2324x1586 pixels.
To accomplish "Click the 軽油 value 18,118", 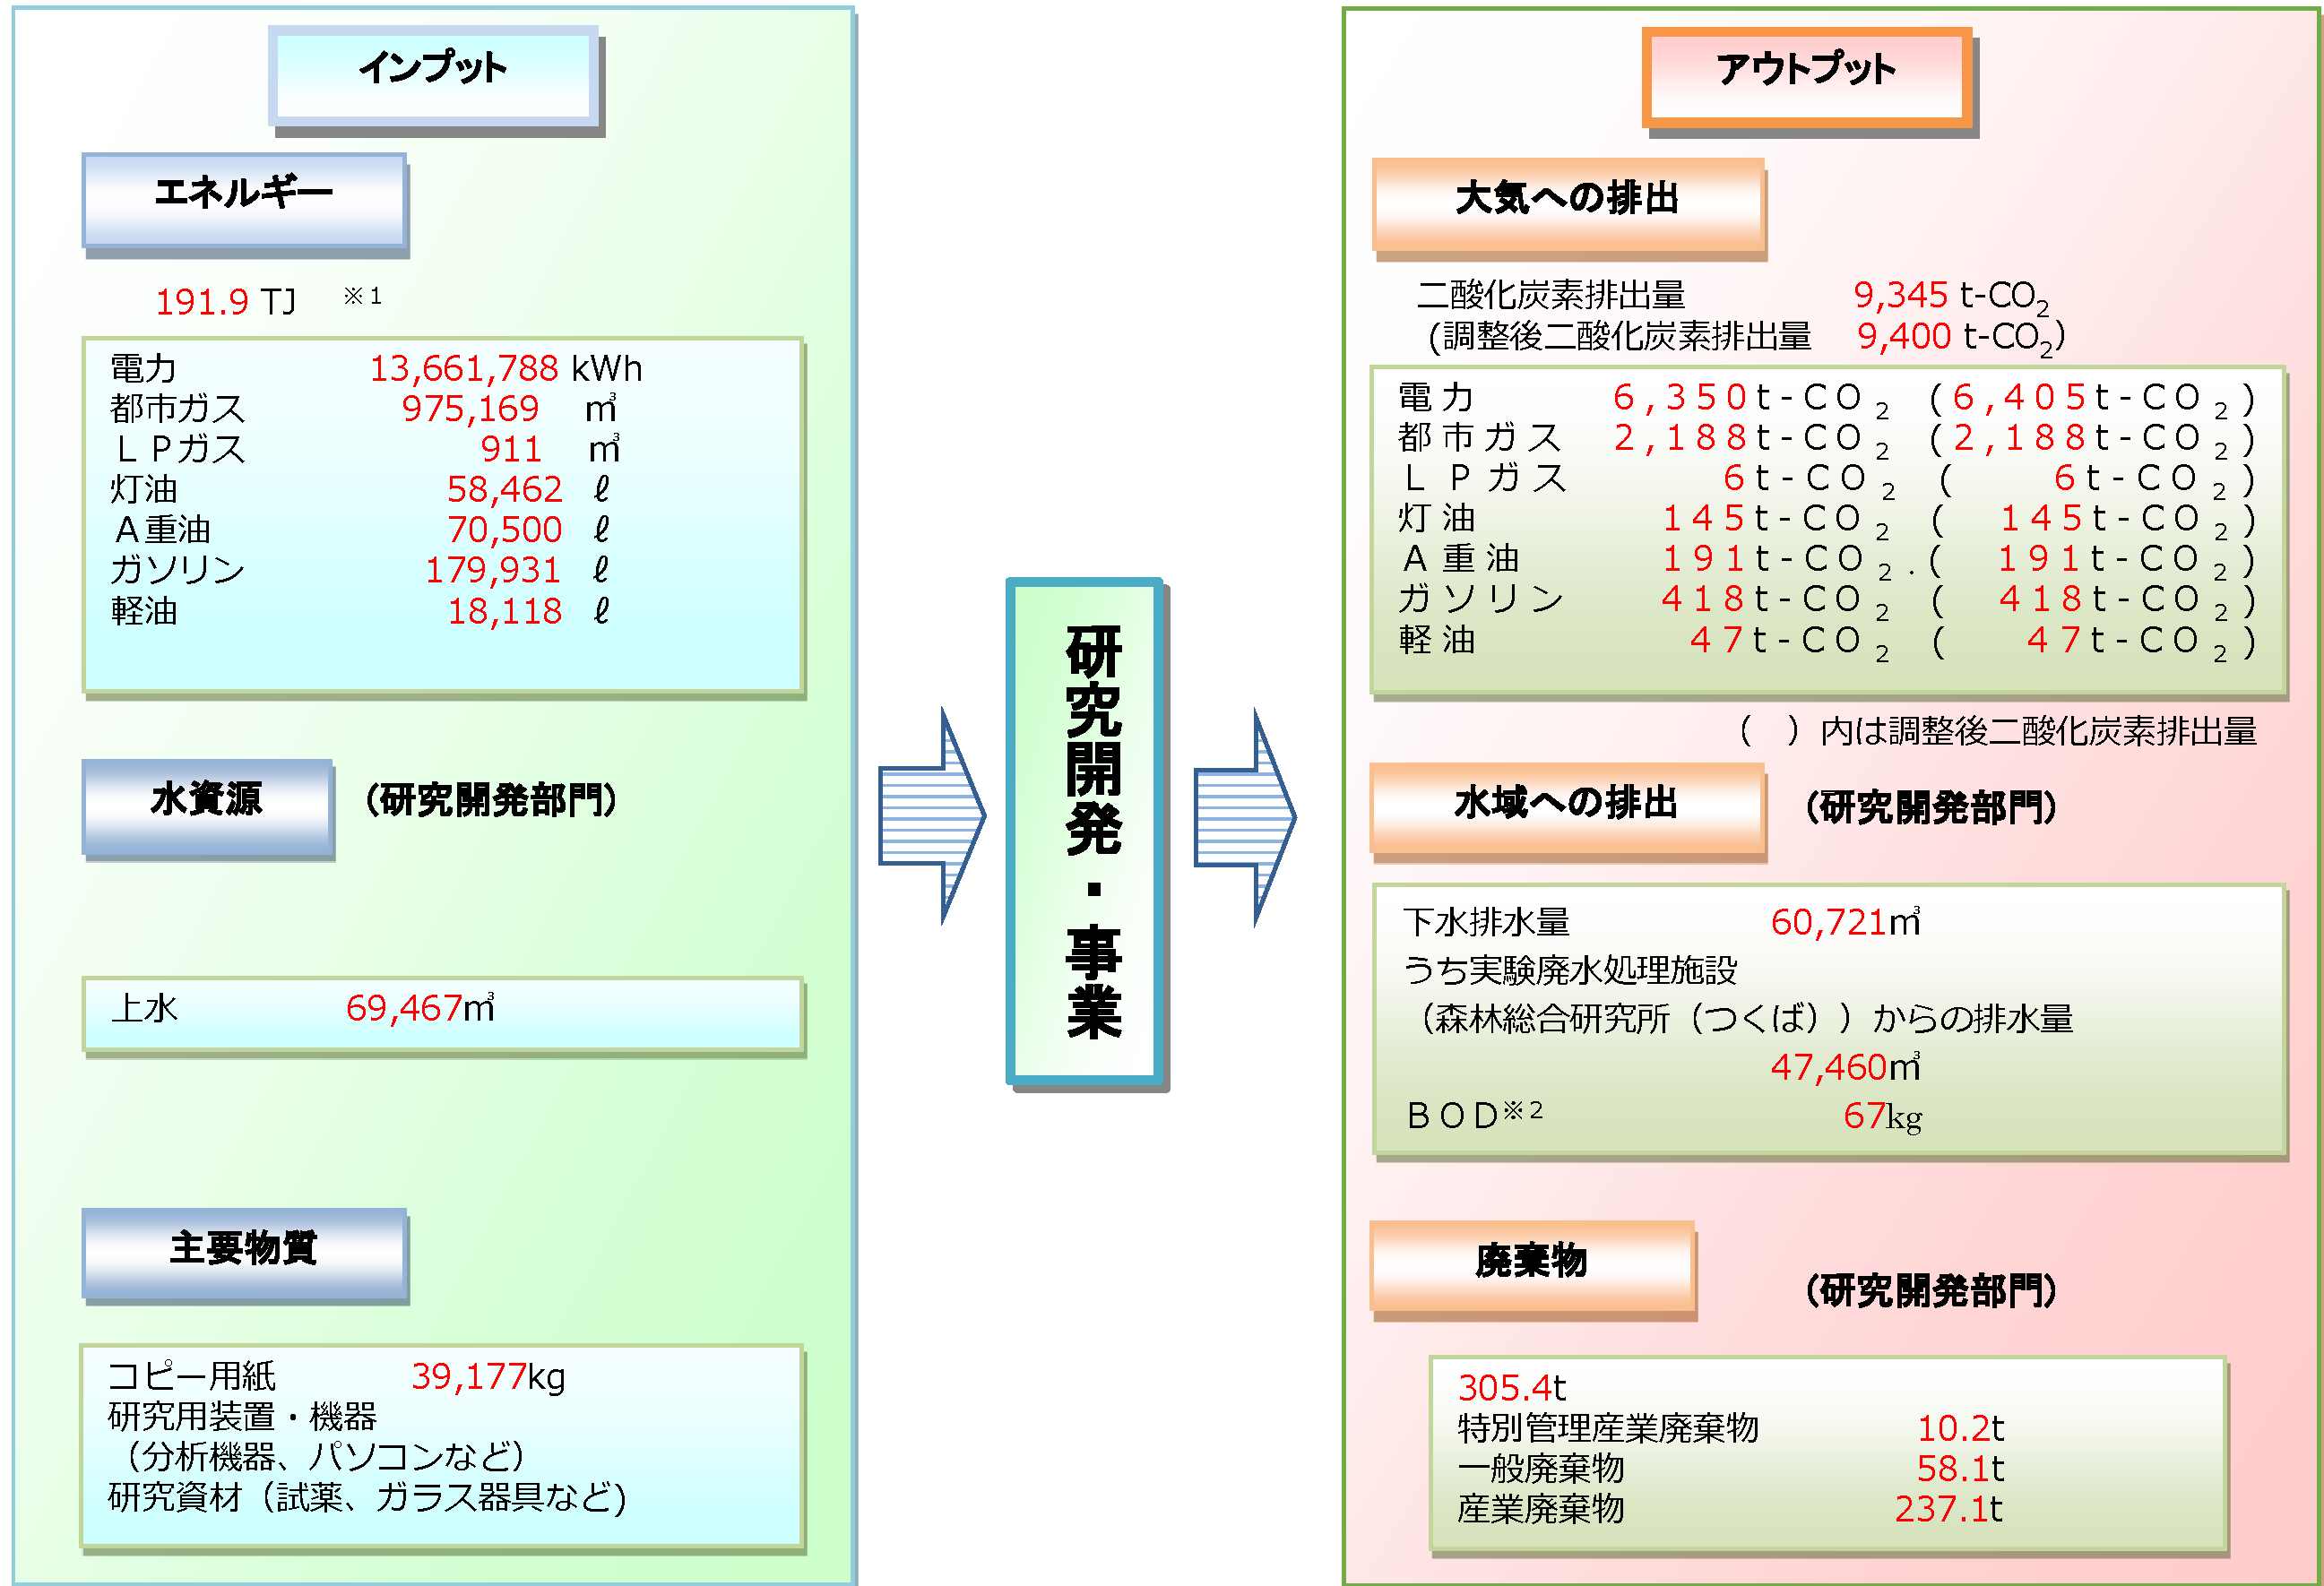I will coord(504,610).
